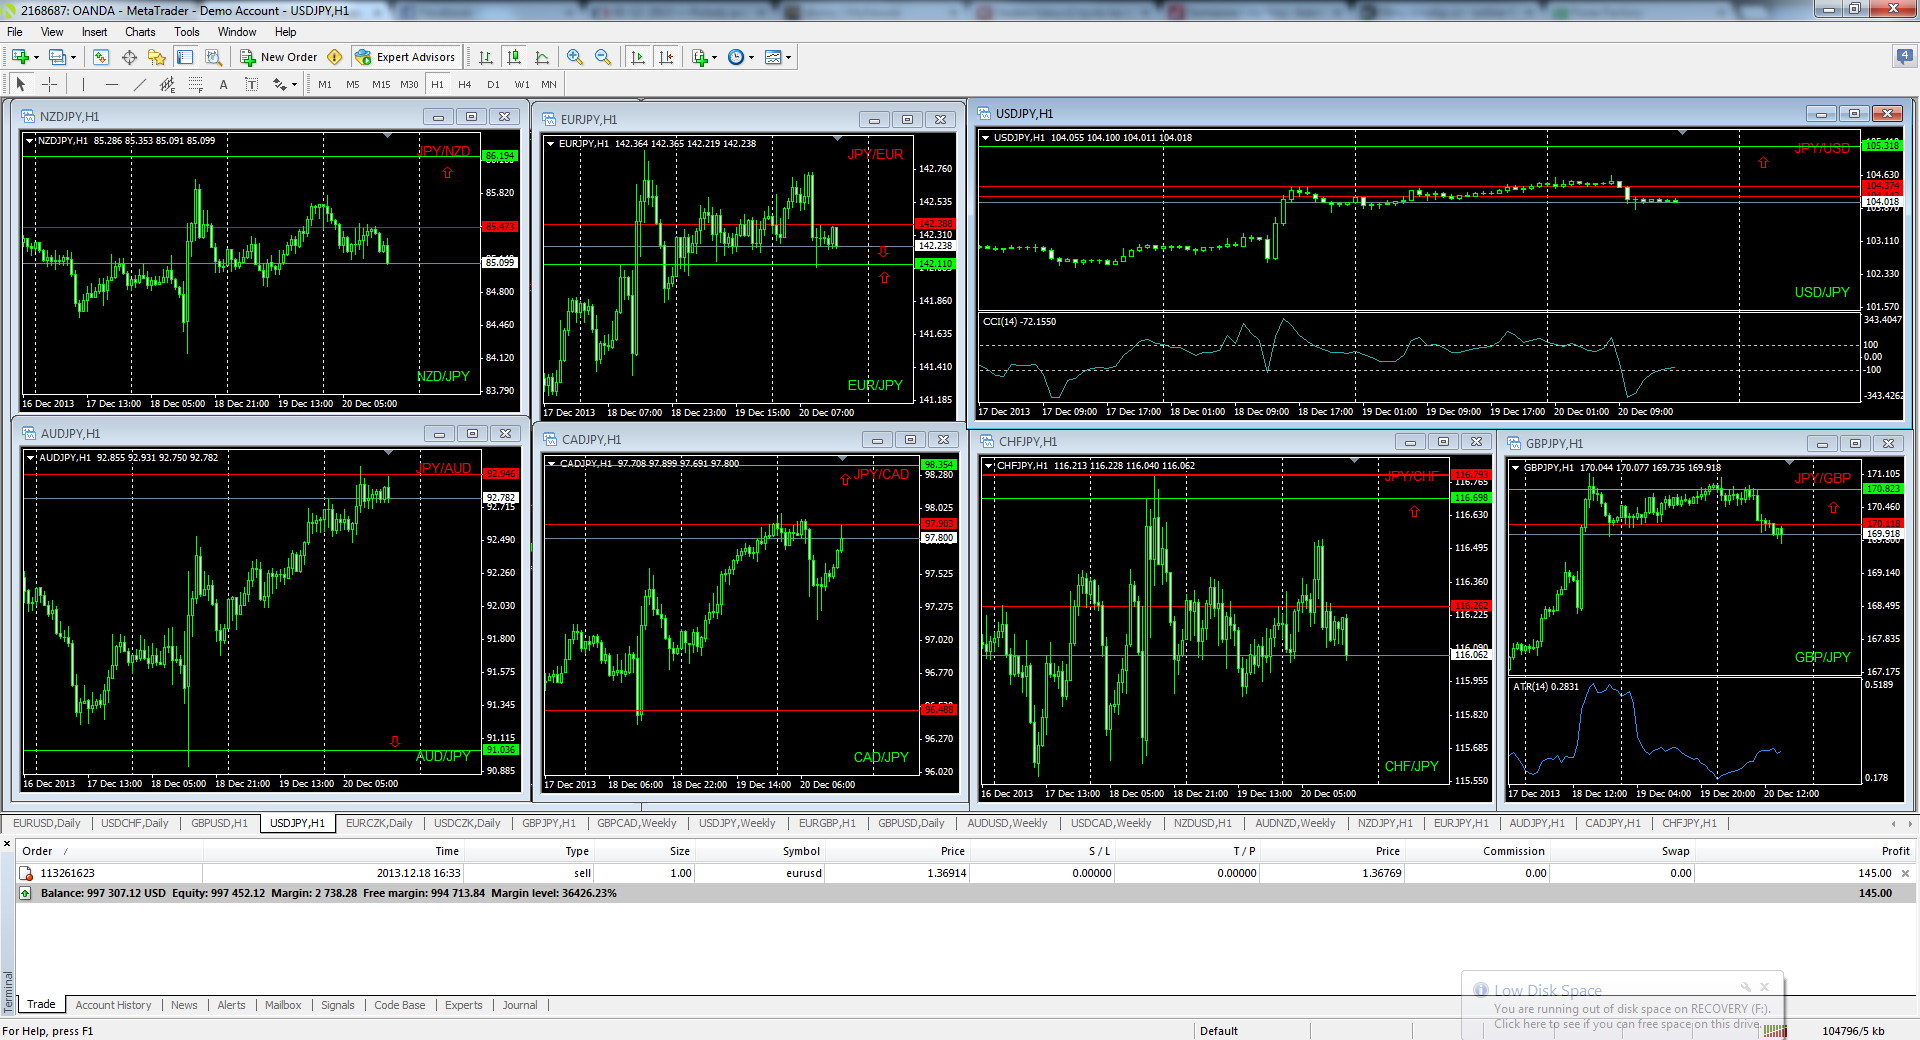1920x1040 pixels.
Task: Toggle the Terminal panel icon
Action: tap(185, 57)
